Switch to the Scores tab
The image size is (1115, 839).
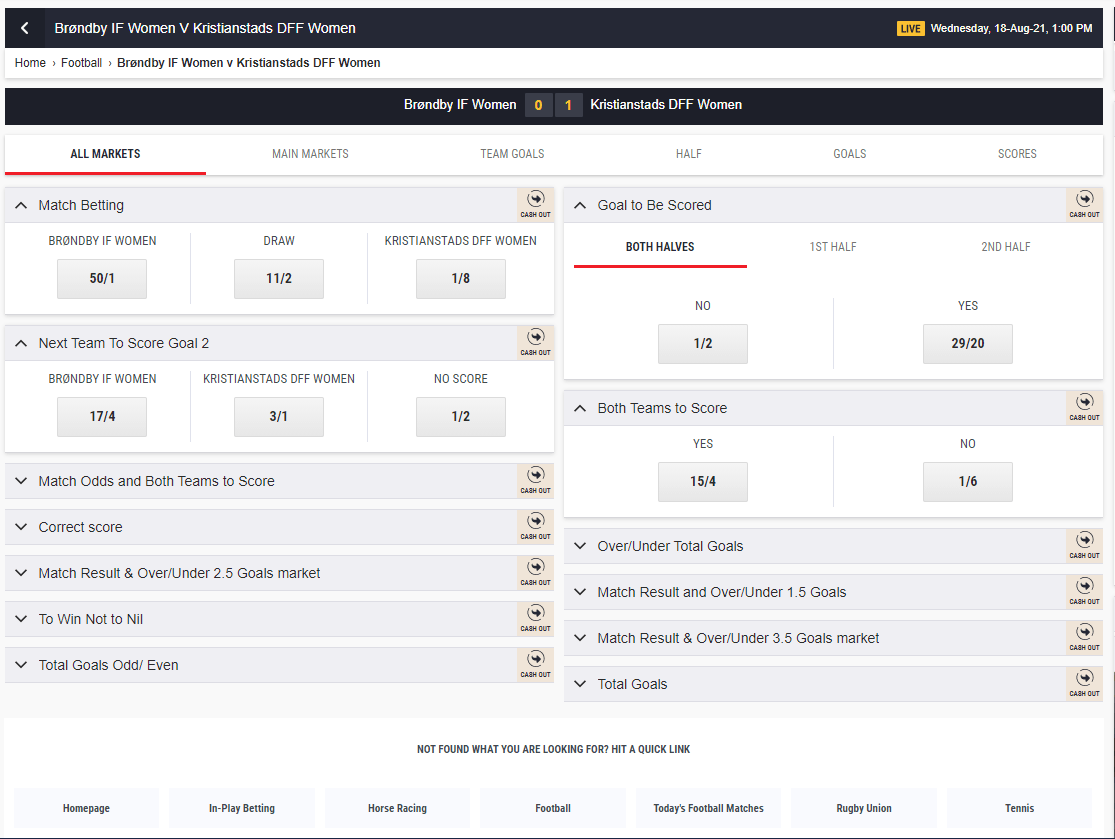(1017, 154)
